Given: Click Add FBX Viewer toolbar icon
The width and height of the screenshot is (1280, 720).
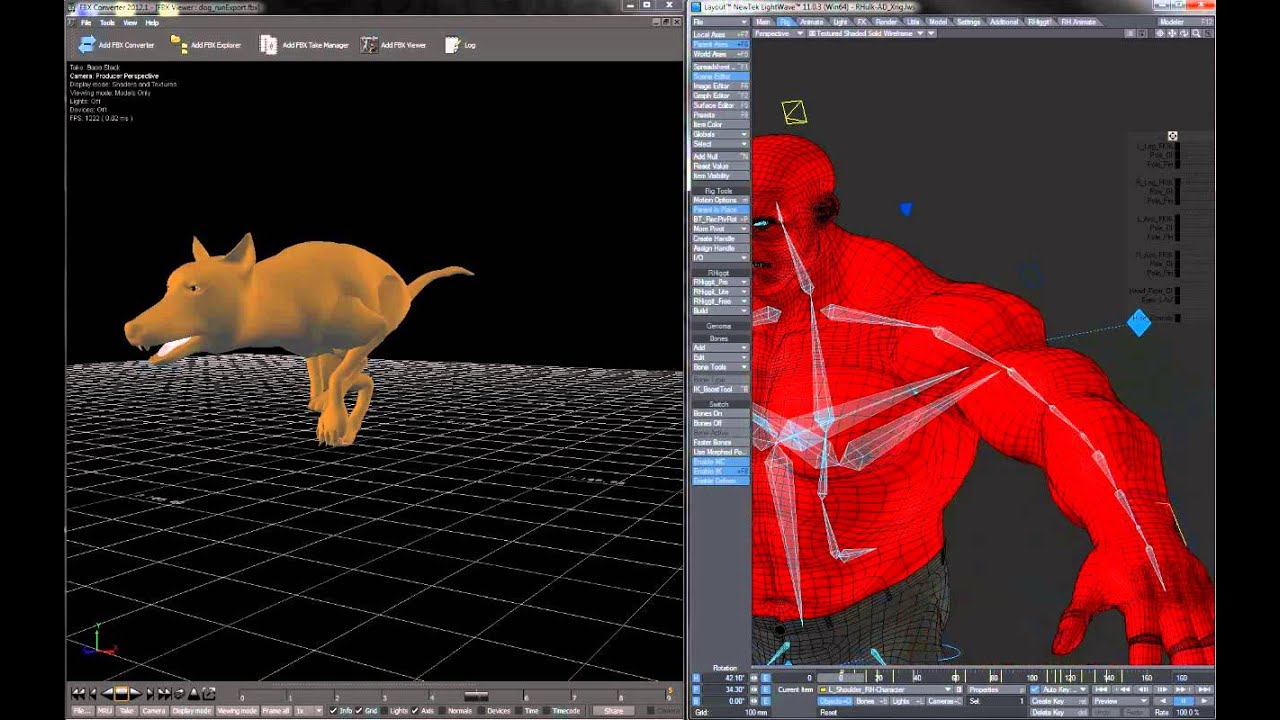Looking at the screenshot, I should tap(369, 44).
